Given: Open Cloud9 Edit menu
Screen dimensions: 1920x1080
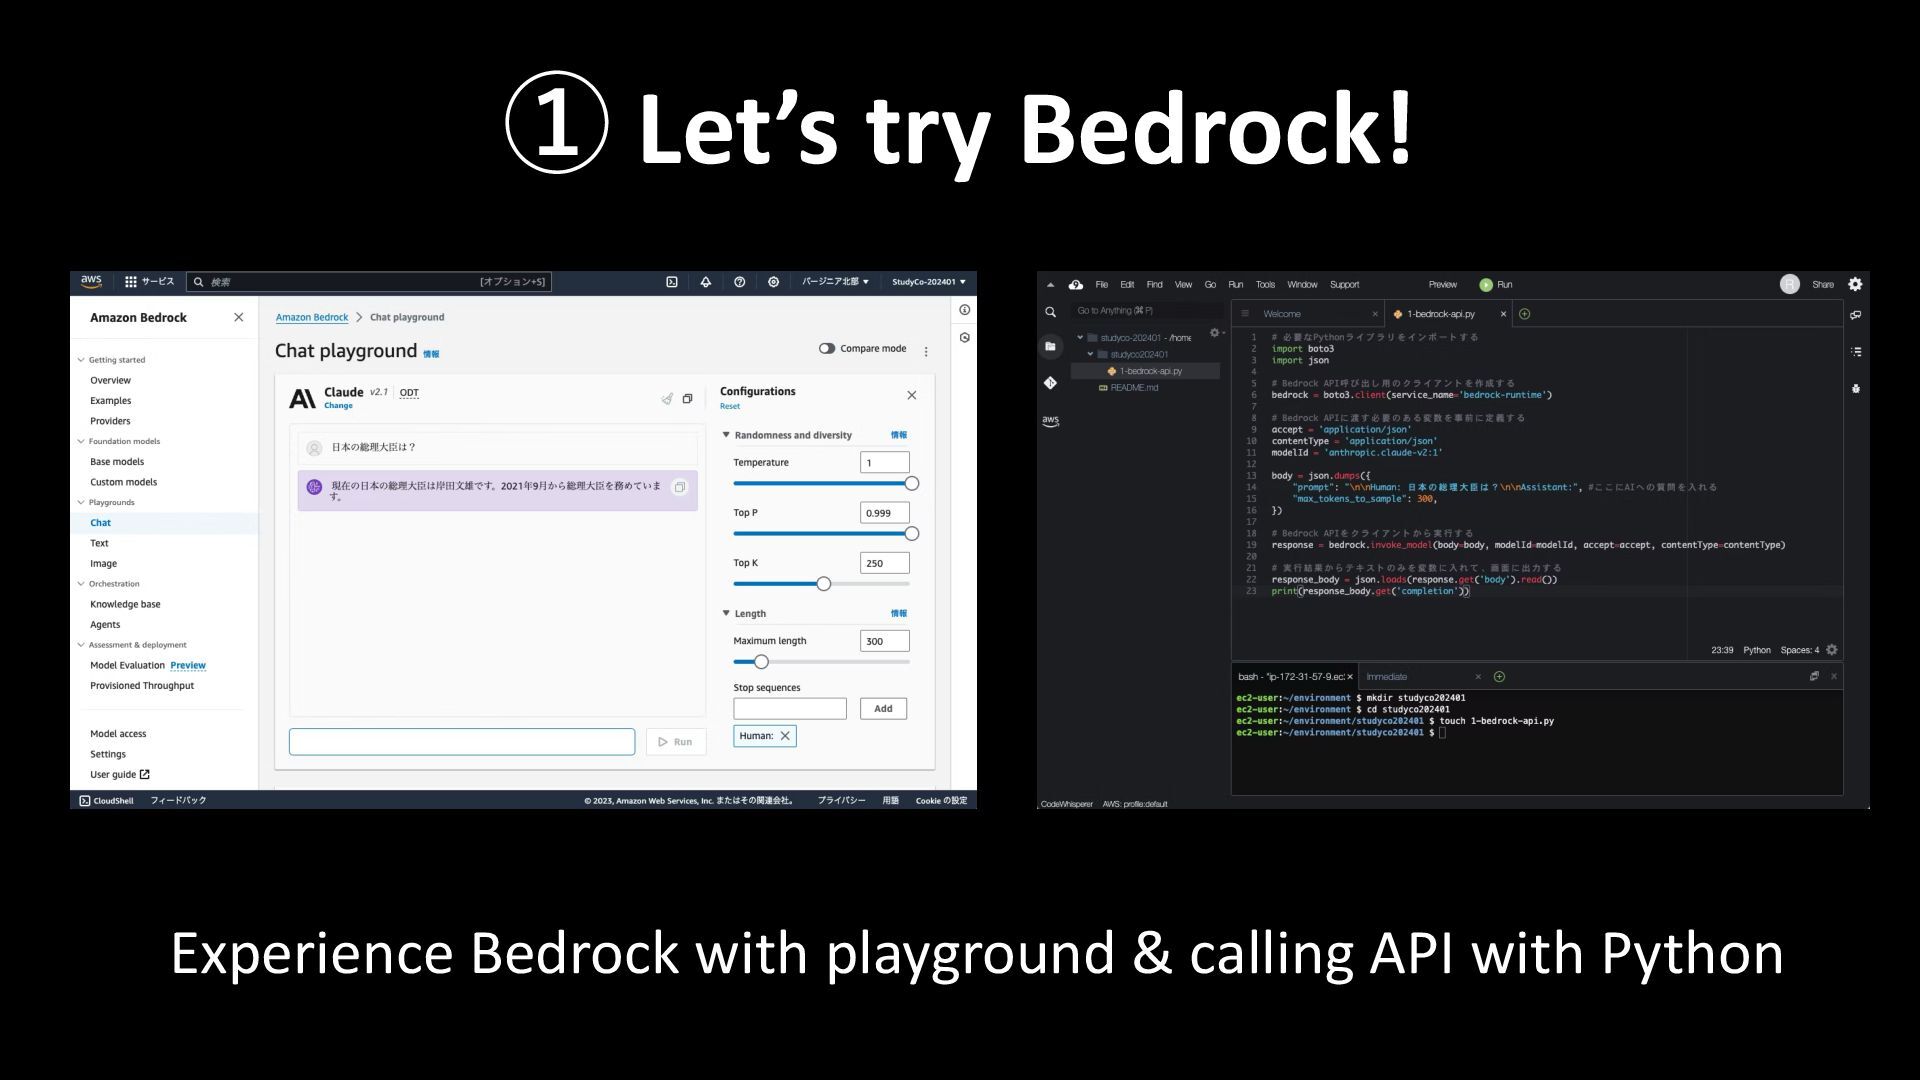Looking at the screenshot, I should 1127,285.
